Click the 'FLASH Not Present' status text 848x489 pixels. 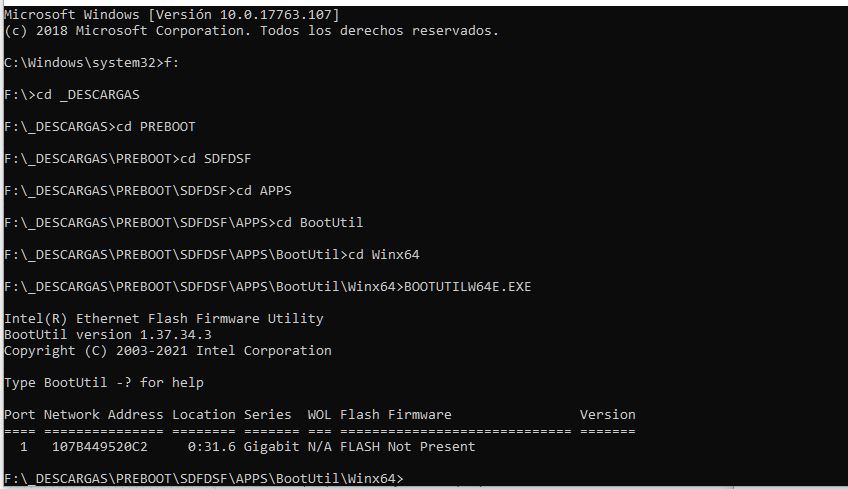408,446
